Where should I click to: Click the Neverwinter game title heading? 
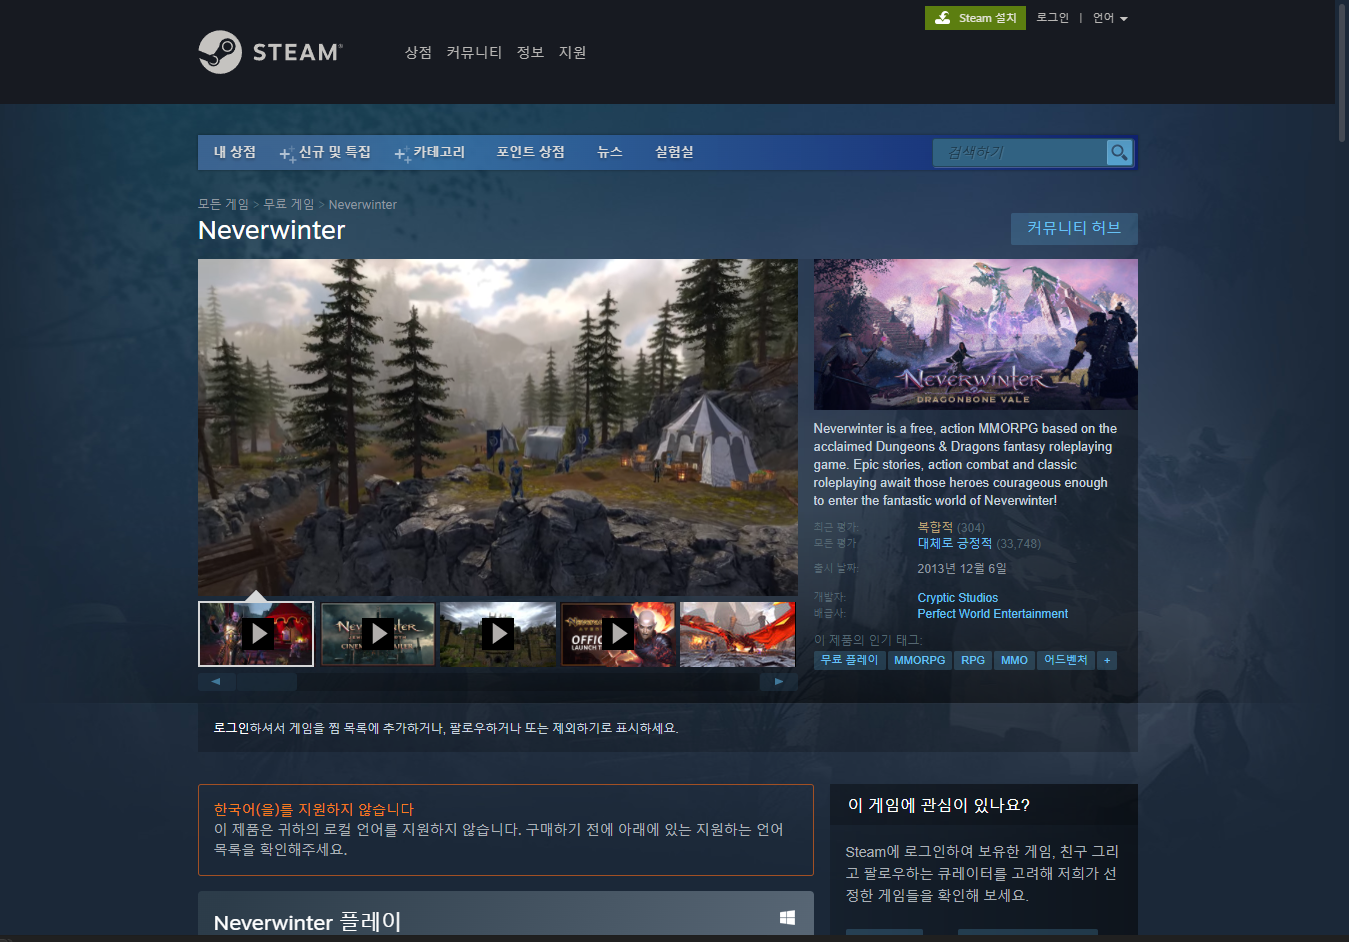tap(272, 231)
